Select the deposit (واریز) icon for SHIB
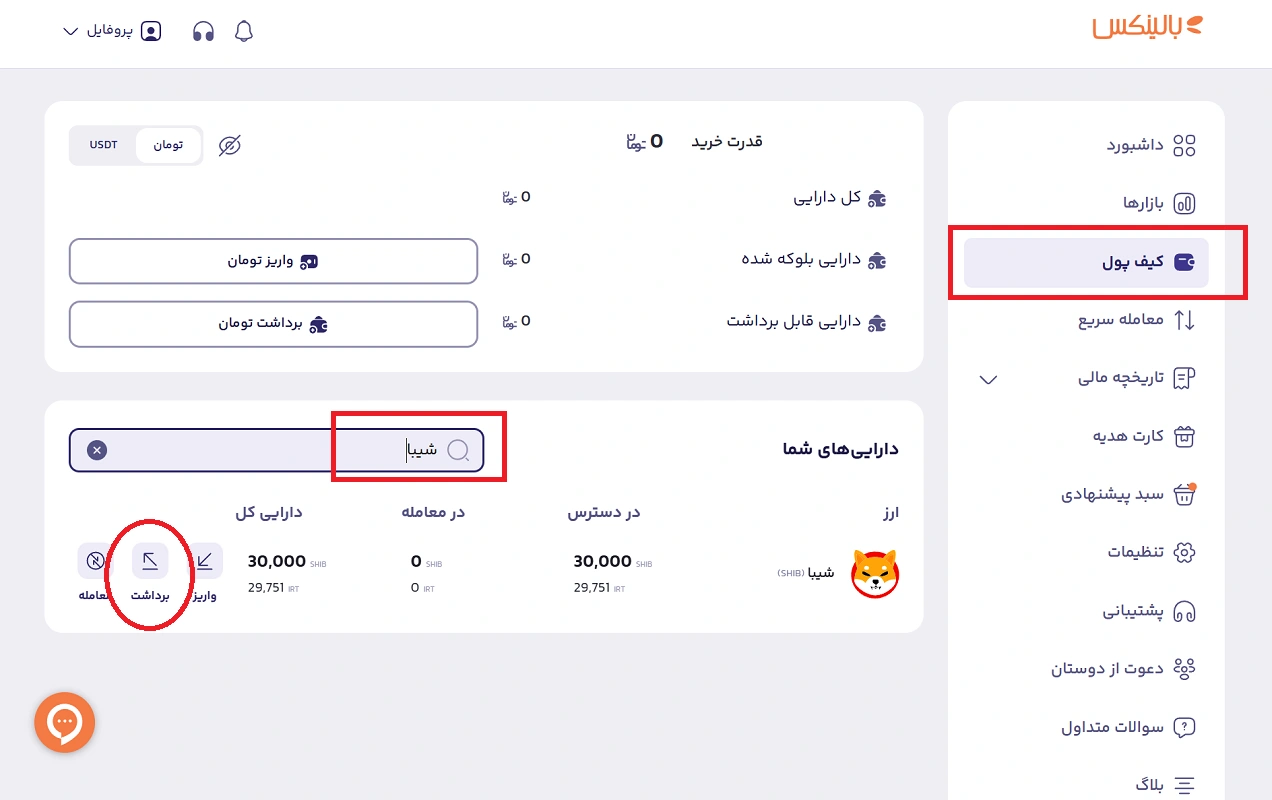The width and height of the screenshot is (1272, 800). coord(205,560)
